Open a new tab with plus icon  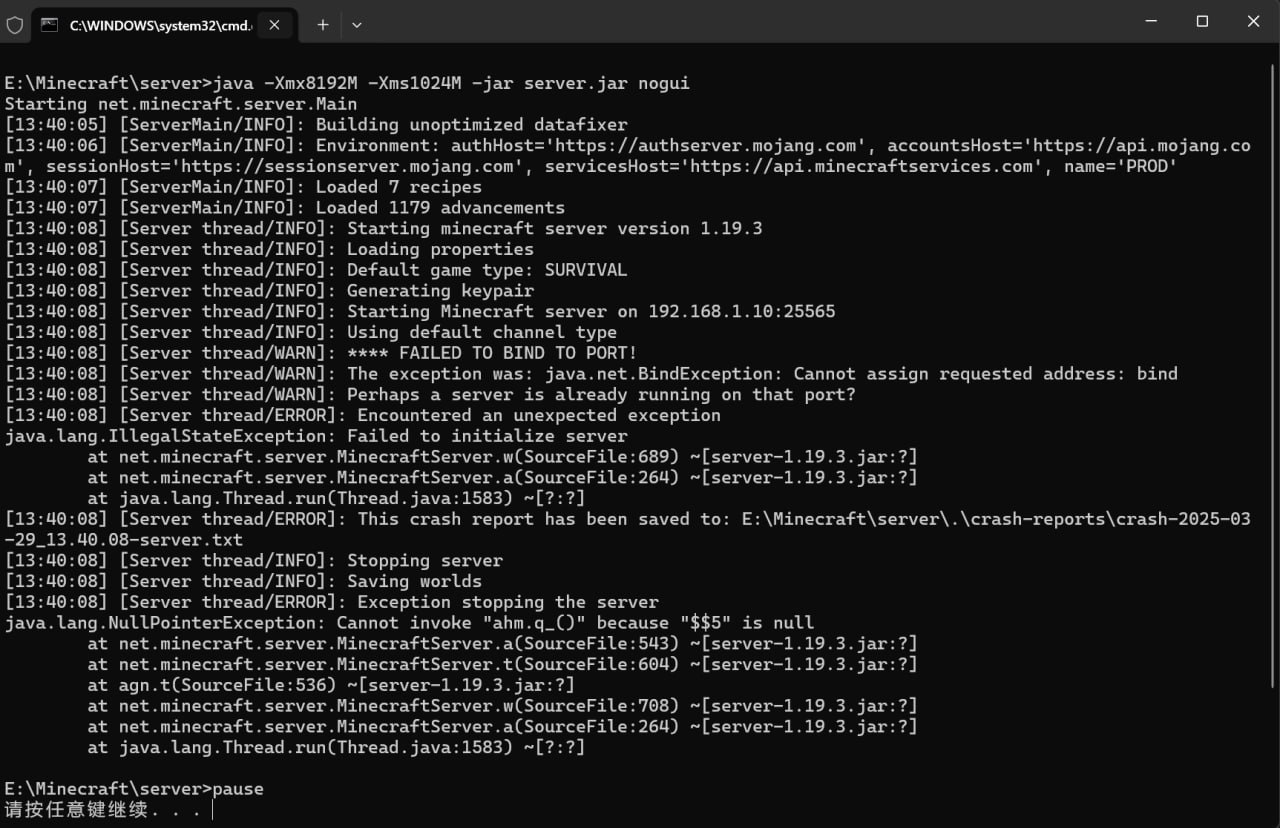coord(322,25)
